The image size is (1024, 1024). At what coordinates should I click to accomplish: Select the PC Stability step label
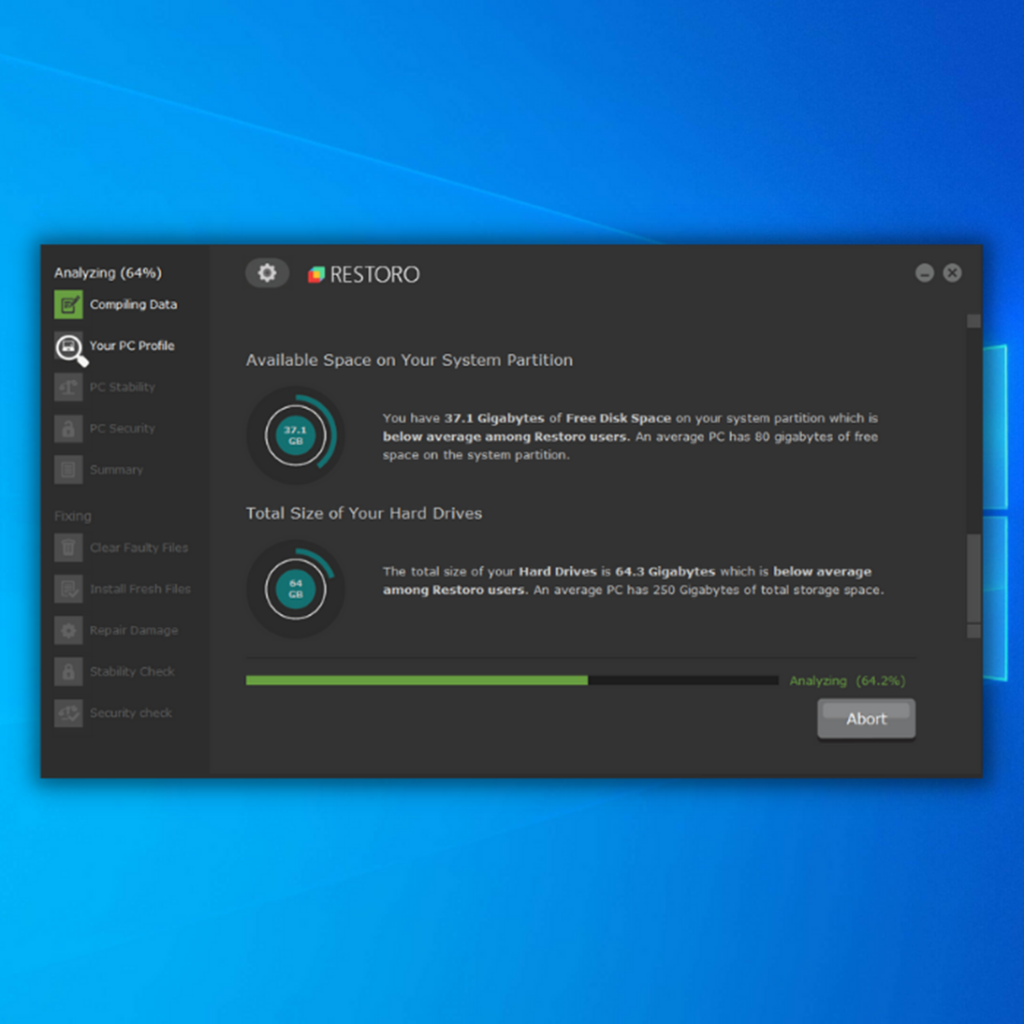(x=122, y=387)
